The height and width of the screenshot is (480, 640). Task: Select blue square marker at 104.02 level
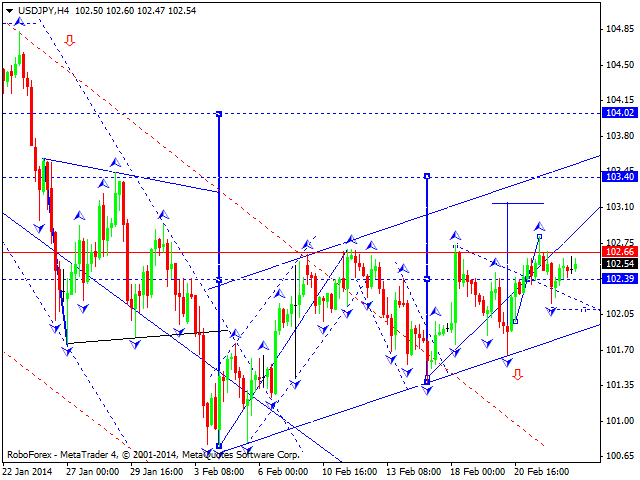218,115
